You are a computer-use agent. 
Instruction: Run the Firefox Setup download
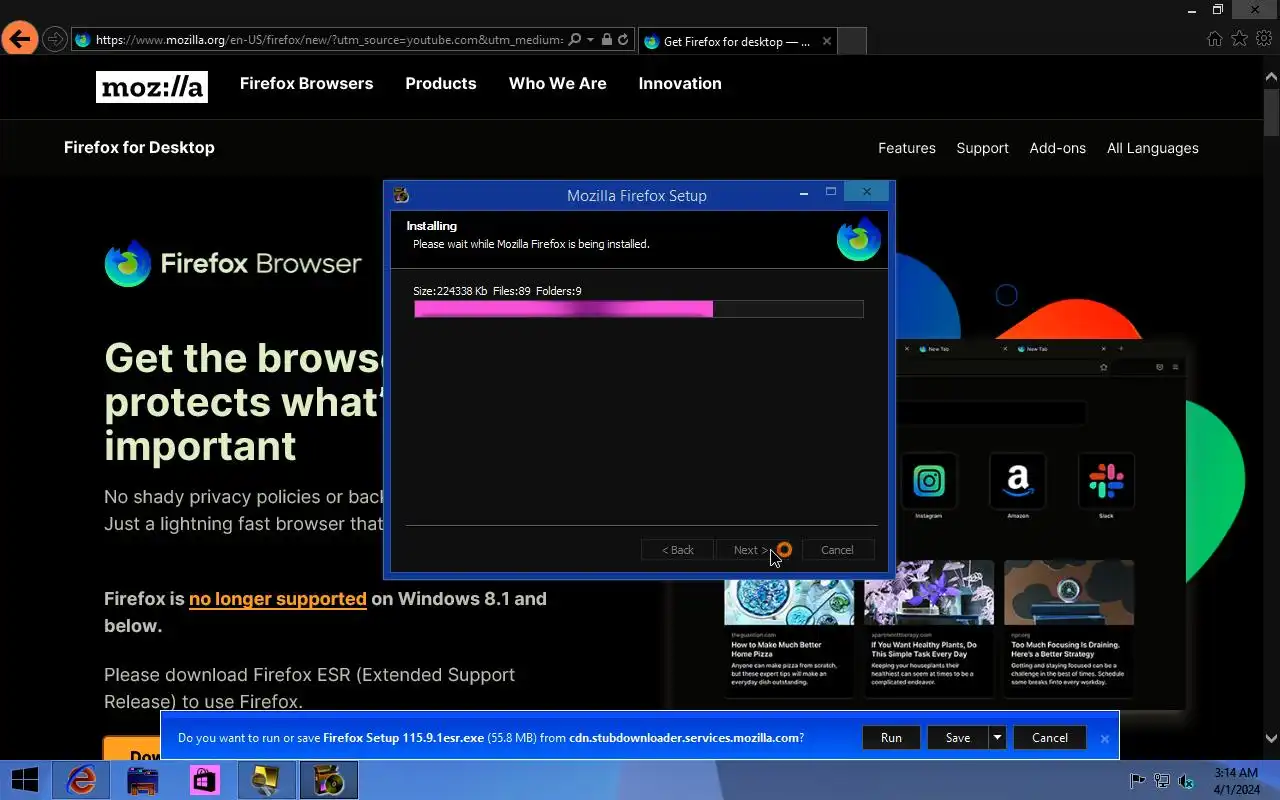point(891,738)
